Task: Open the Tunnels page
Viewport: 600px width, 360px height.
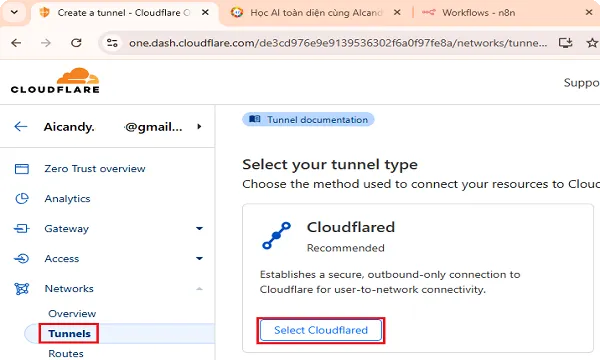Action: 69,334
